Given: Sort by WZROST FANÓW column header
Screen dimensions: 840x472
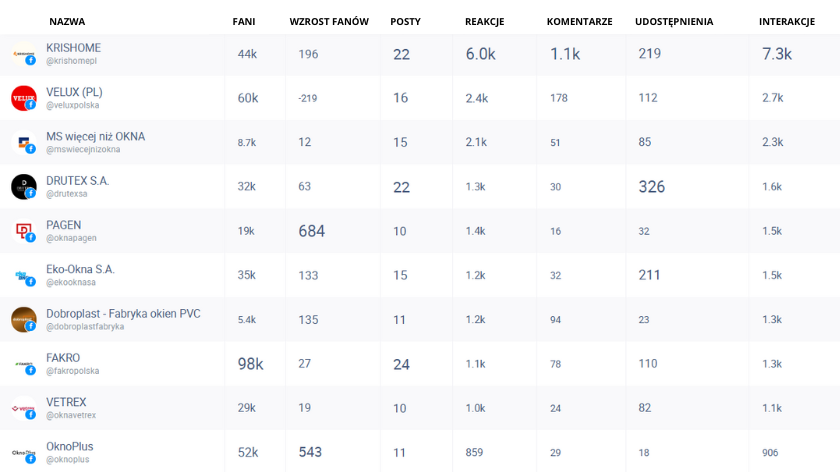Looking at the screenshot, I should pos(329,21).
